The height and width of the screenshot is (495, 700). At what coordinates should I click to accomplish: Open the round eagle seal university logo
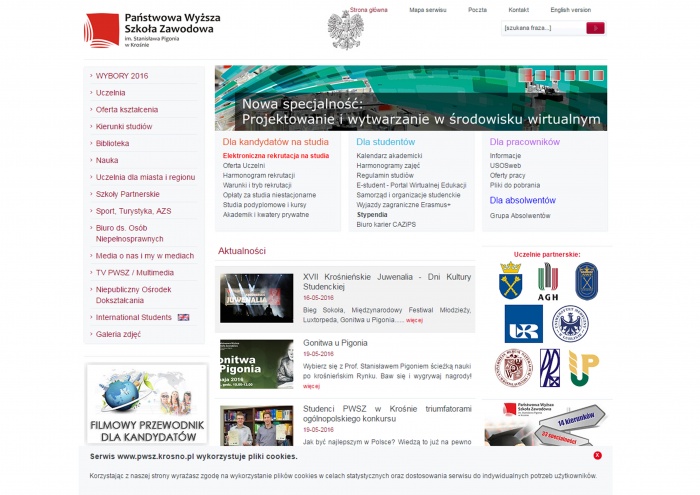(x=570, y=324)
